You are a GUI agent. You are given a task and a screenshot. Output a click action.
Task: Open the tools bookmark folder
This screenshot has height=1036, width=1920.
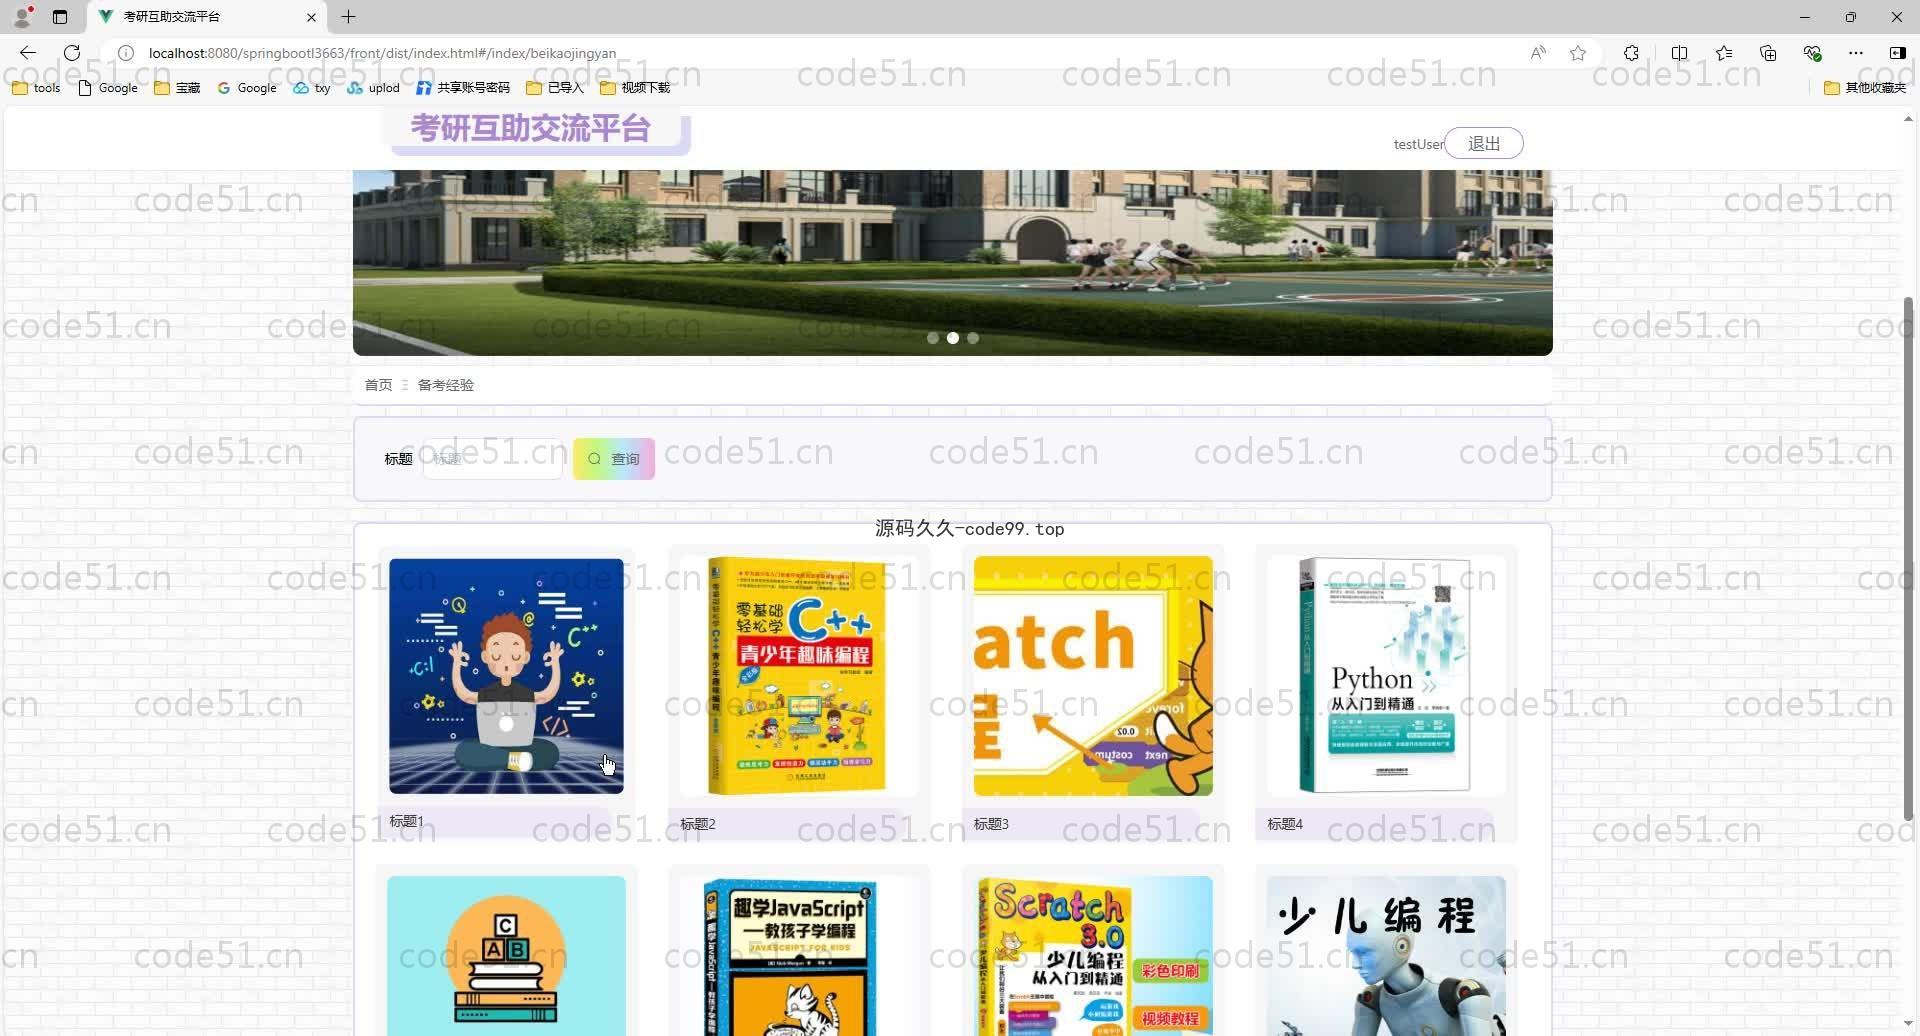click(36, 88)
